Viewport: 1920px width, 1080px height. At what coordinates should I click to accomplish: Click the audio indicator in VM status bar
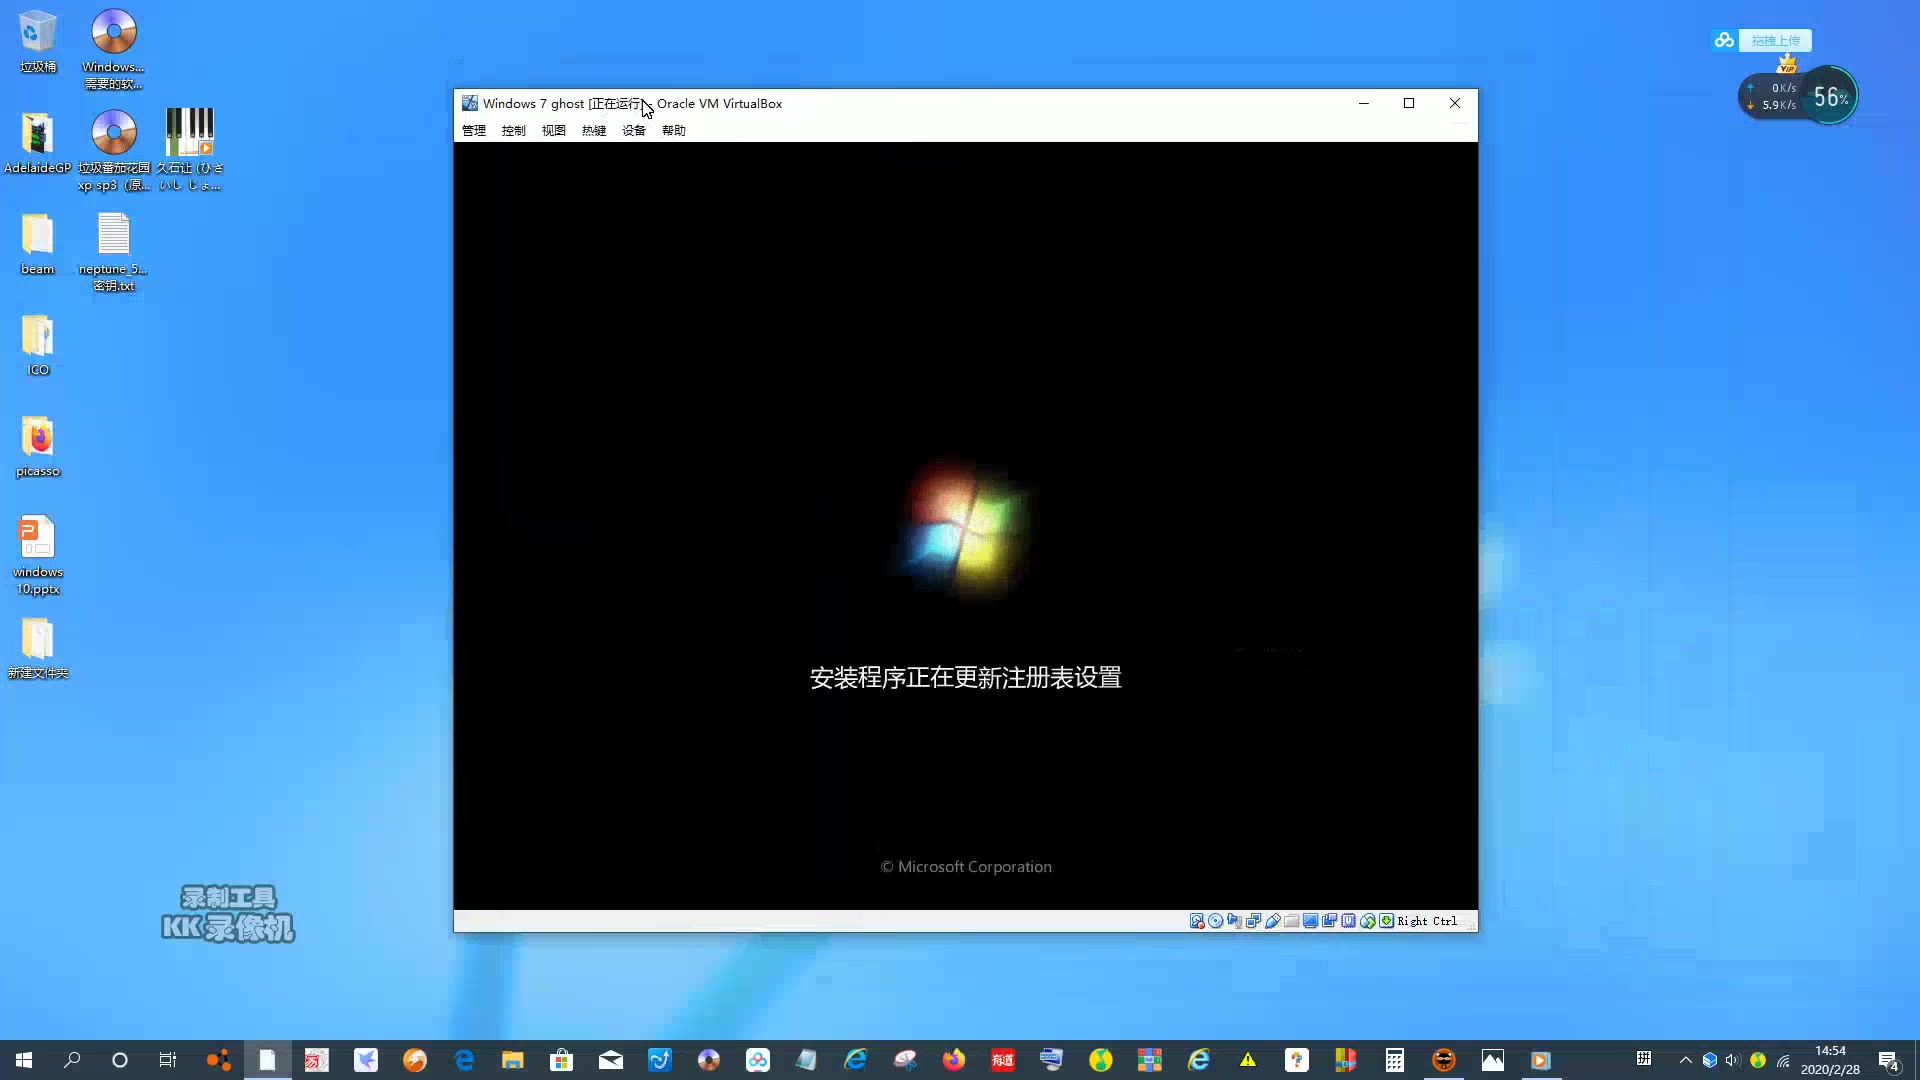[1234, 921]
